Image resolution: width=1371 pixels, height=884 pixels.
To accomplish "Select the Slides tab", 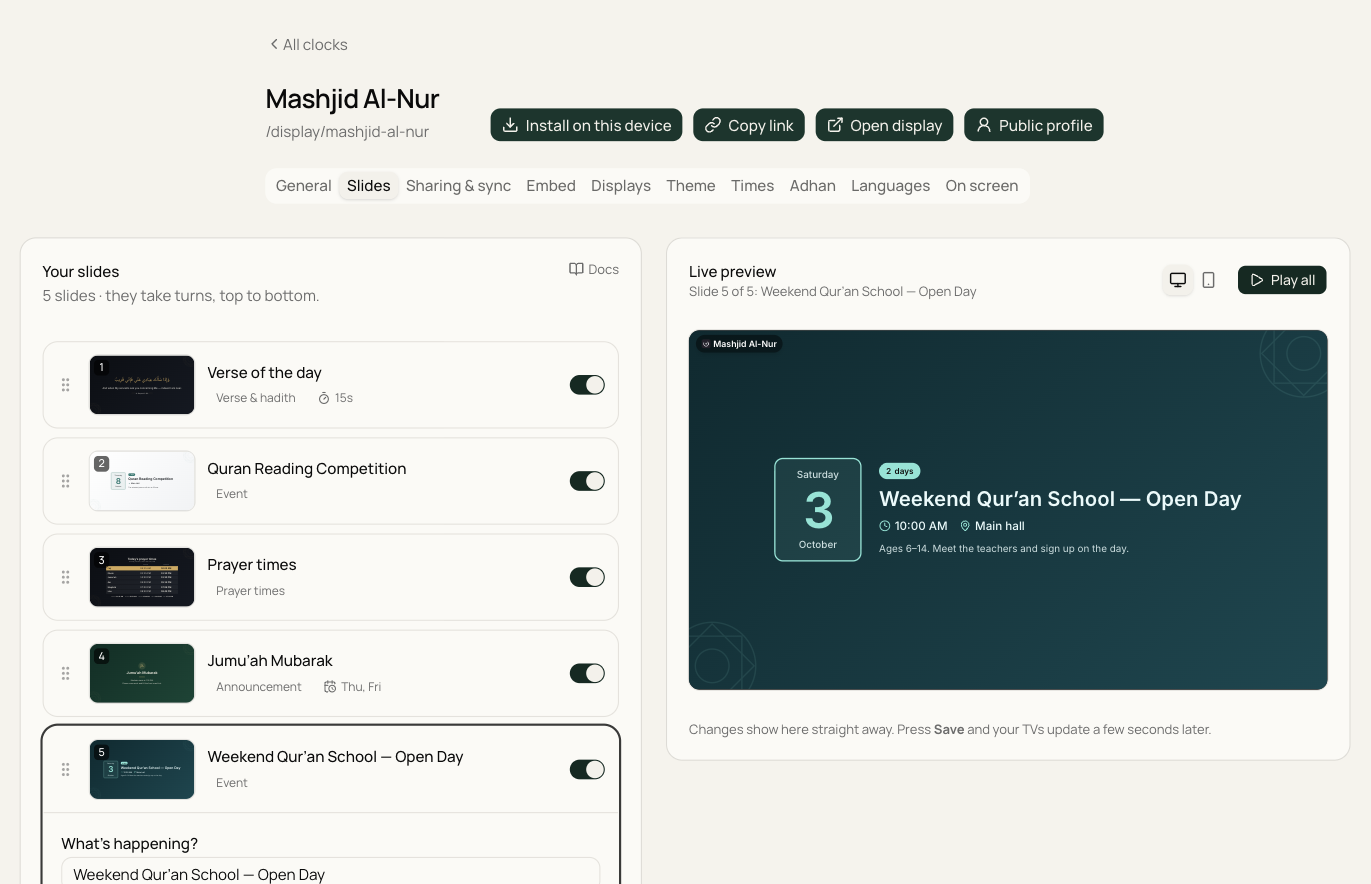I will [368, 185].
